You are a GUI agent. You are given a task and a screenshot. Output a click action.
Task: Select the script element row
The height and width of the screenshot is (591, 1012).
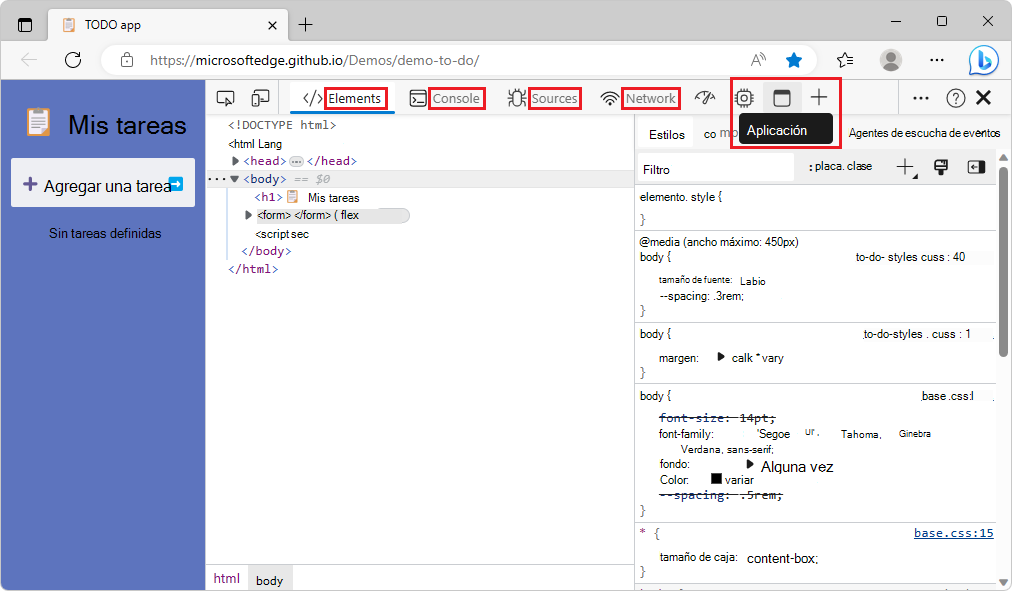[282, 234]
